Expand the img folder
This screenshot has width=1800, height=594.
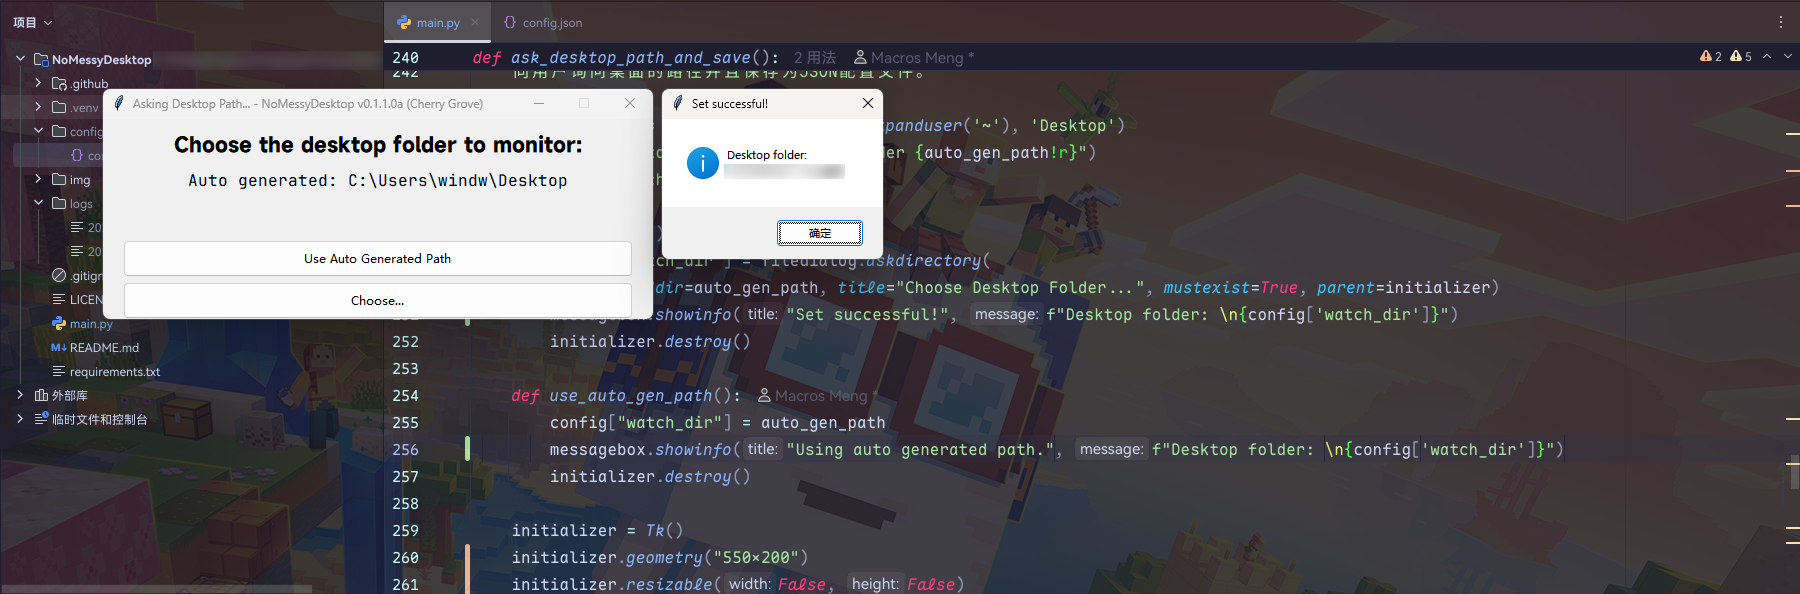(x=38, y=179)
